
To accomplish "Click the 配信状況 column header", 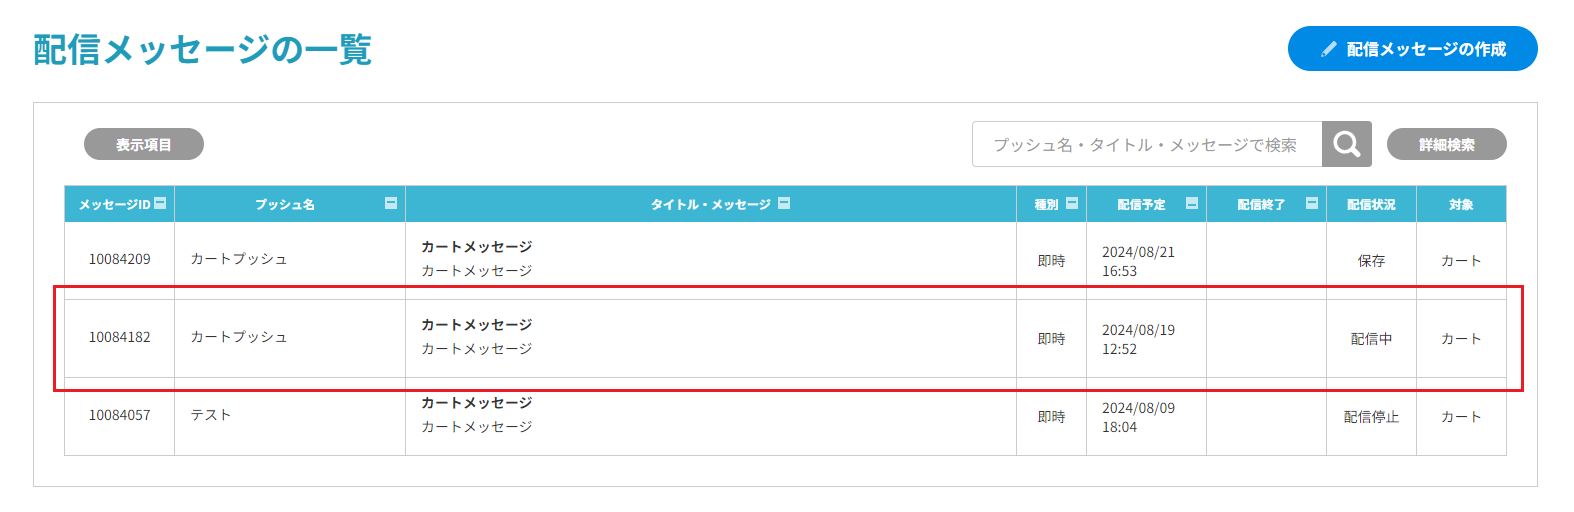I will pyautogui.click(x=1371, y=204).
